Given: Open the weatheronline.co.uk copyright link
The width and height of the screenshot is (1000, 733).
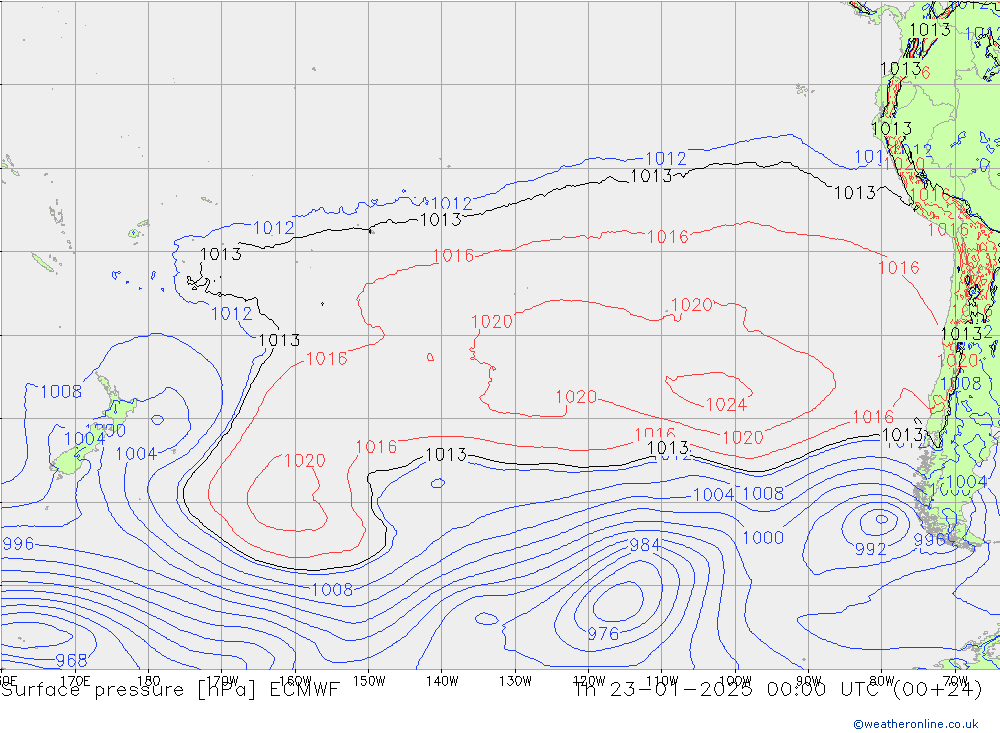Looking at the screenshot, I should tap(916, 724).
